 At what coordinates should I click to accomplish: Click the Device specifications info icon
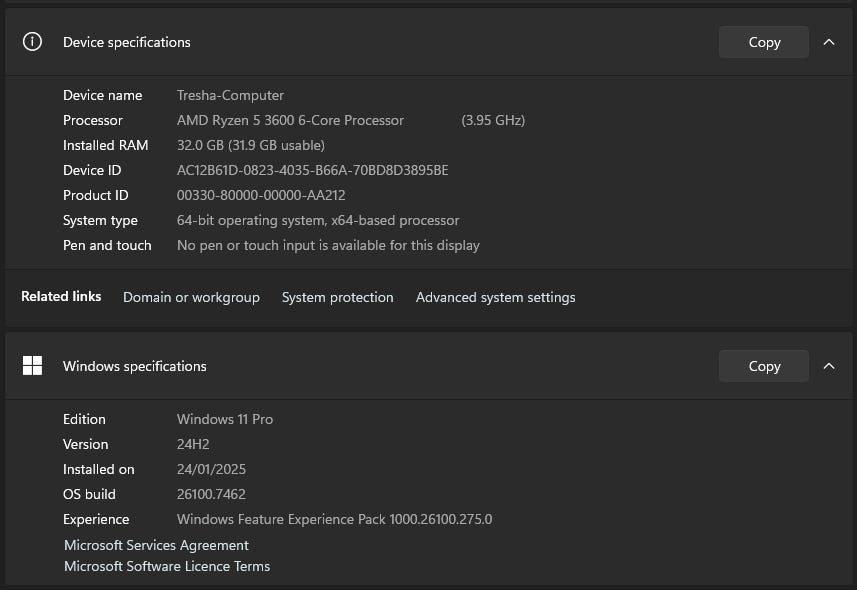32,42
